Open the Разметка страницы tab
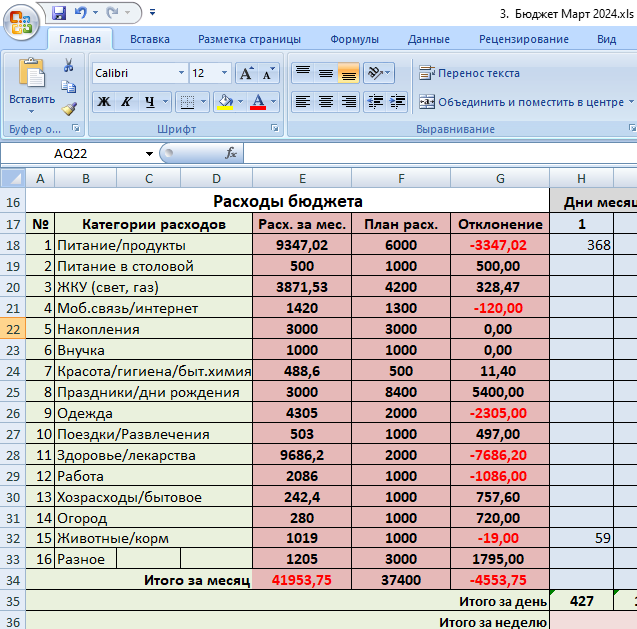This screenshot has width=637, height=629. [249, 39]
